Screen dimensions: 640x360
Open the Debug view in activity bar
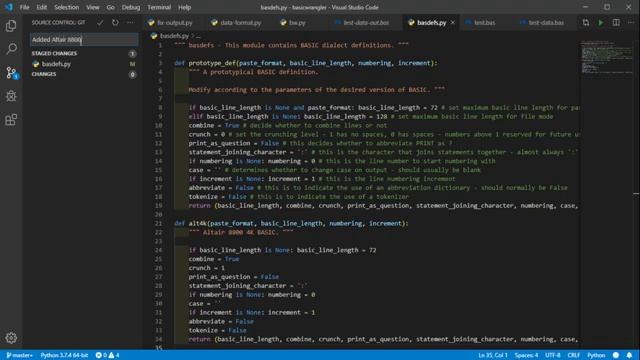coord(11,96)
